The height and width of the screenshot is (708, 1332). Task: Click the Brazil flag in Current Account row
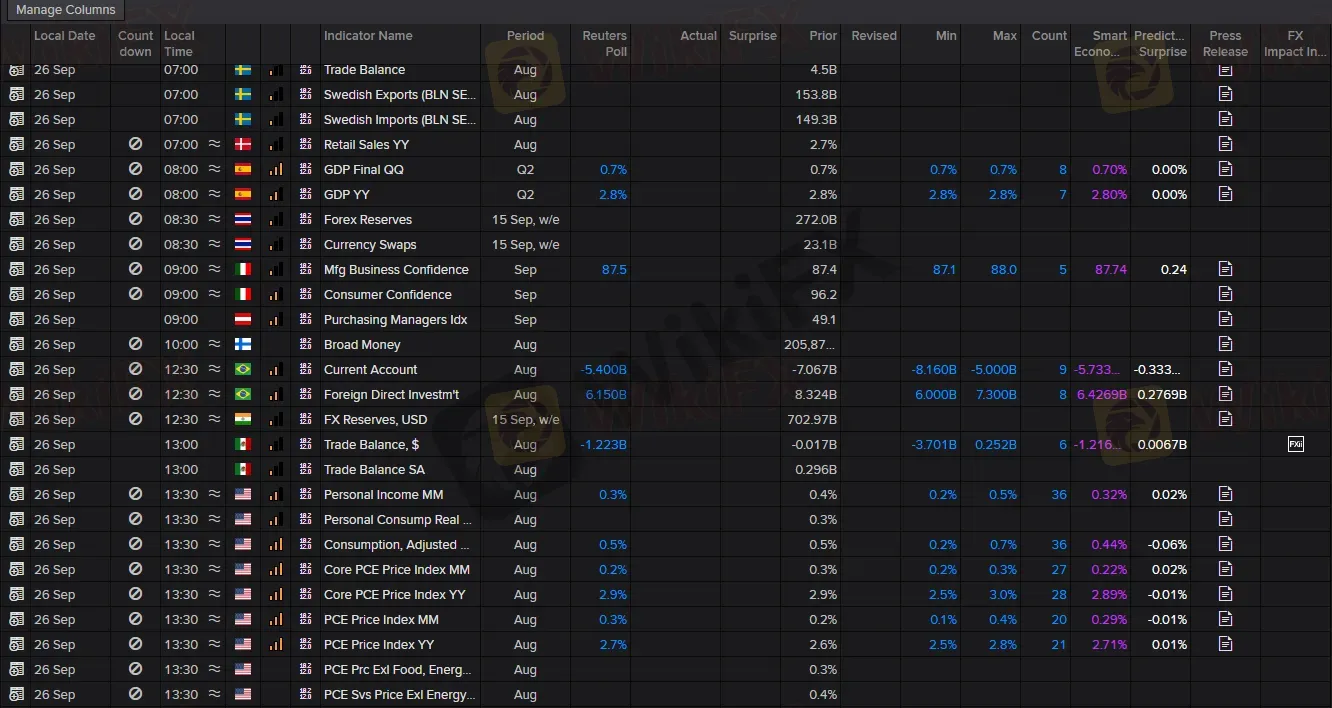click(x=243, y=369)
